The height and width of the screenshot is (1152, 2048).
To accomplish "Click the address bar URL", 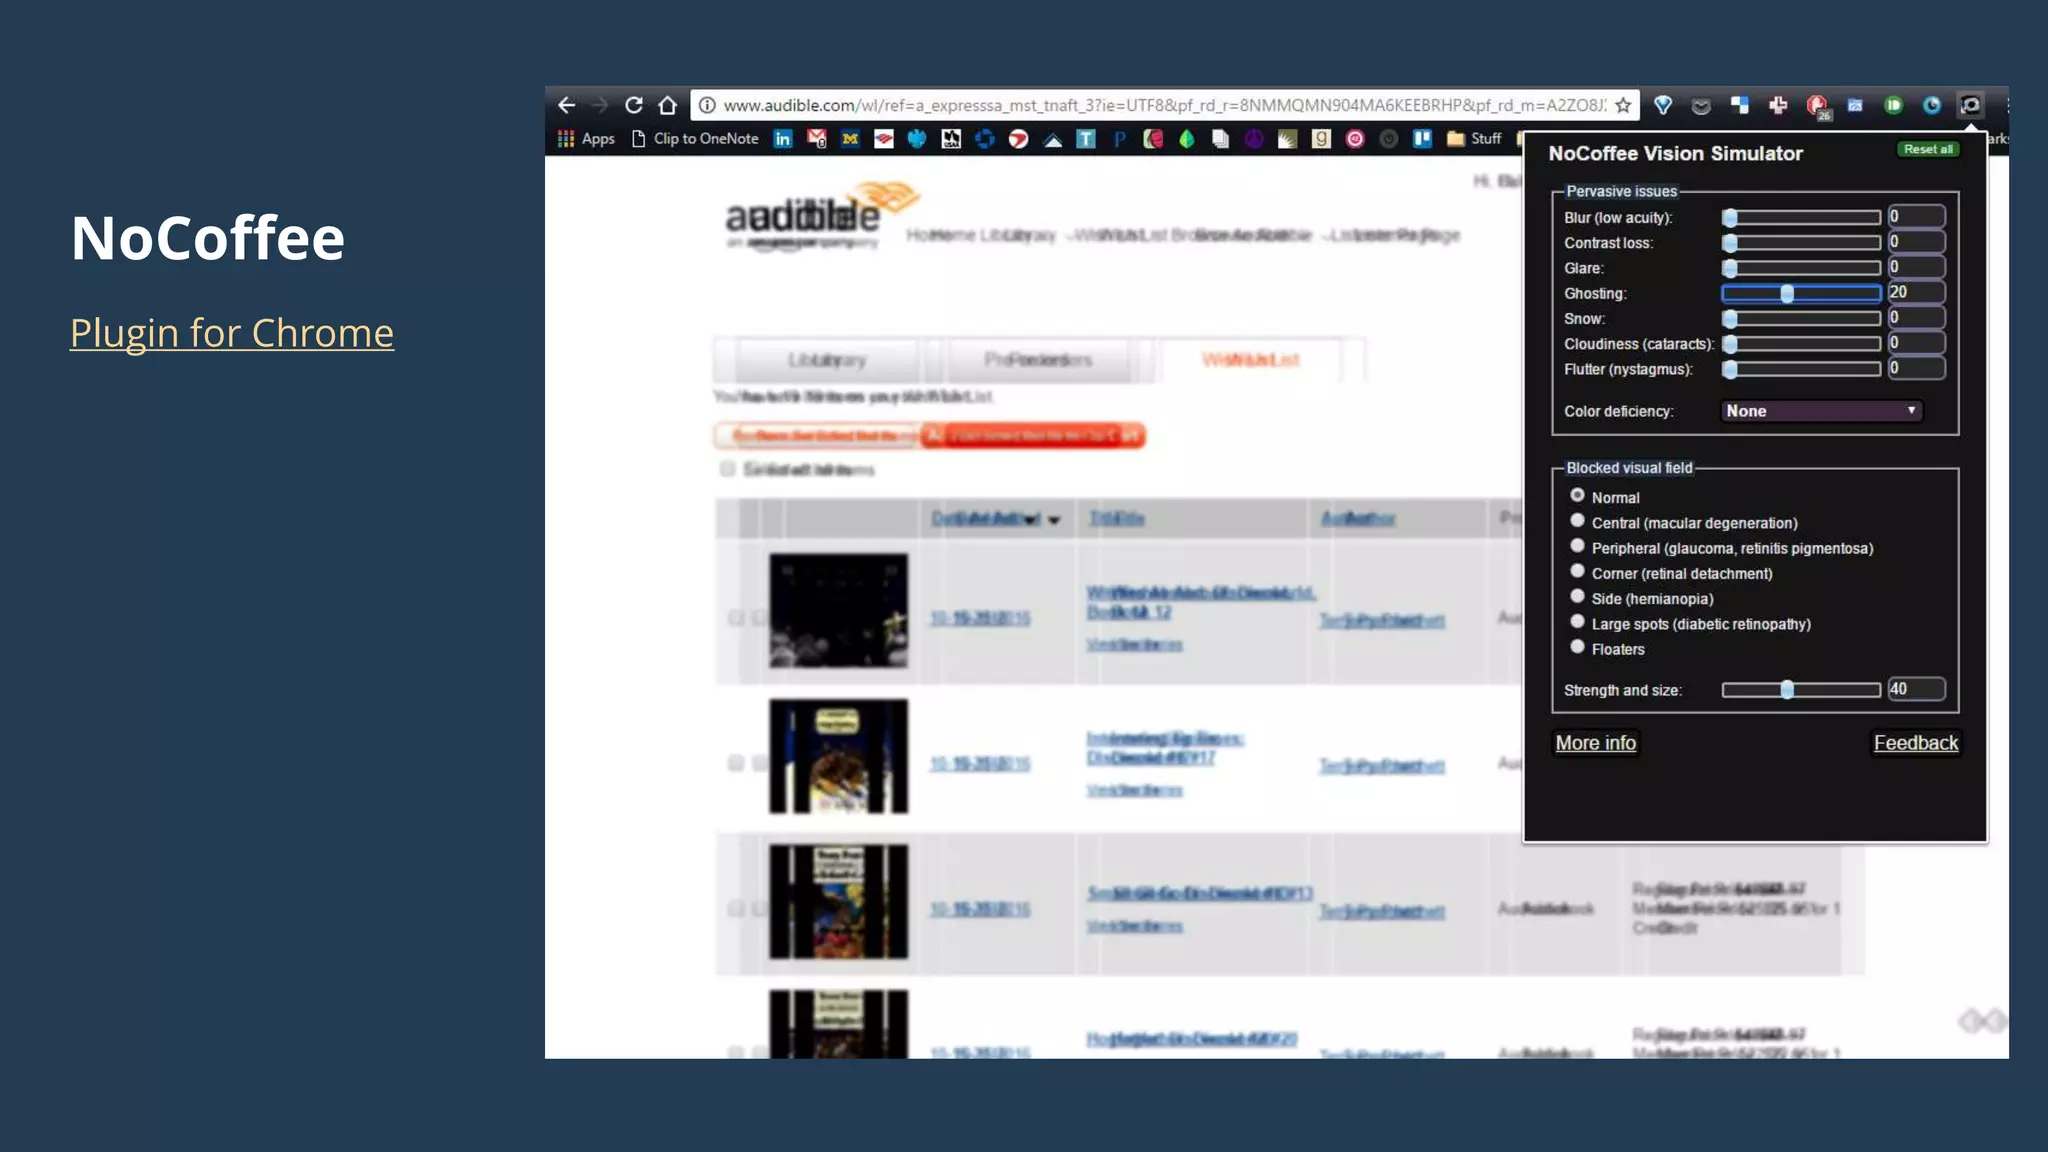I will 1164,105.
